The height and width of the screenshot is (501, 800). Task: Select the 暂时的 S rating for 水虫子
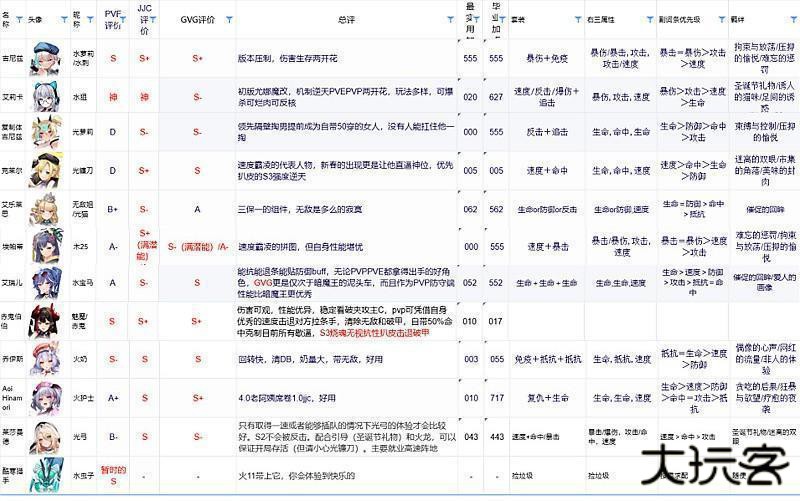[x=113, y=475]
